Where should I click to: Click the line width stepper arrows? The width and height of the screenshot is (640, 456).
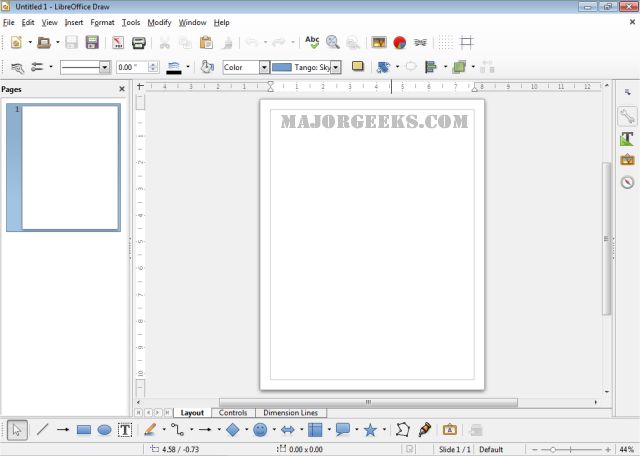click(x=153, y=67)
